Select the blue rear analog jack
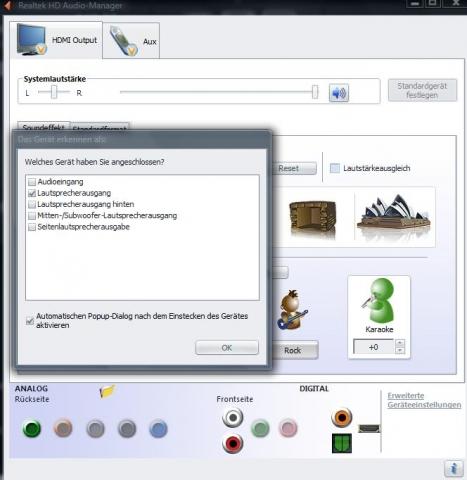The image size is (467, 480). (158, 429)
